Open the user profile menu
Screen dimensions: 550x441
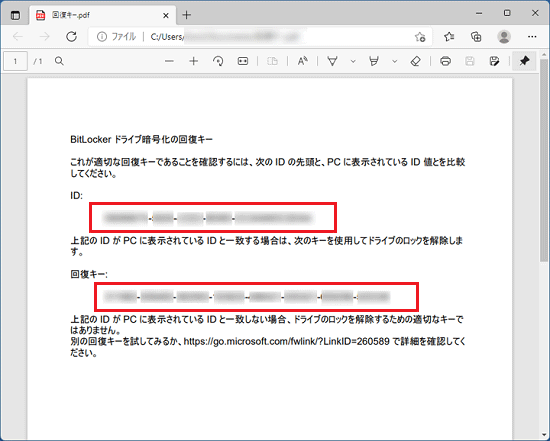[x=504, y=36]
